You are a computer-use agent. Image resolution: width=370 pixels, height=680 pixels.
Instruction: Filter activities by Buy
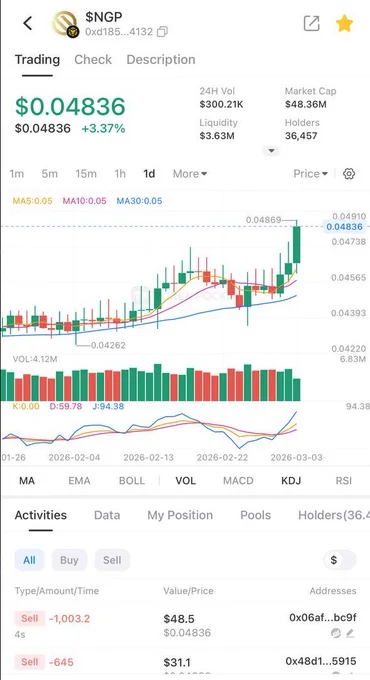pyautogui.click(x=69, y=560)
